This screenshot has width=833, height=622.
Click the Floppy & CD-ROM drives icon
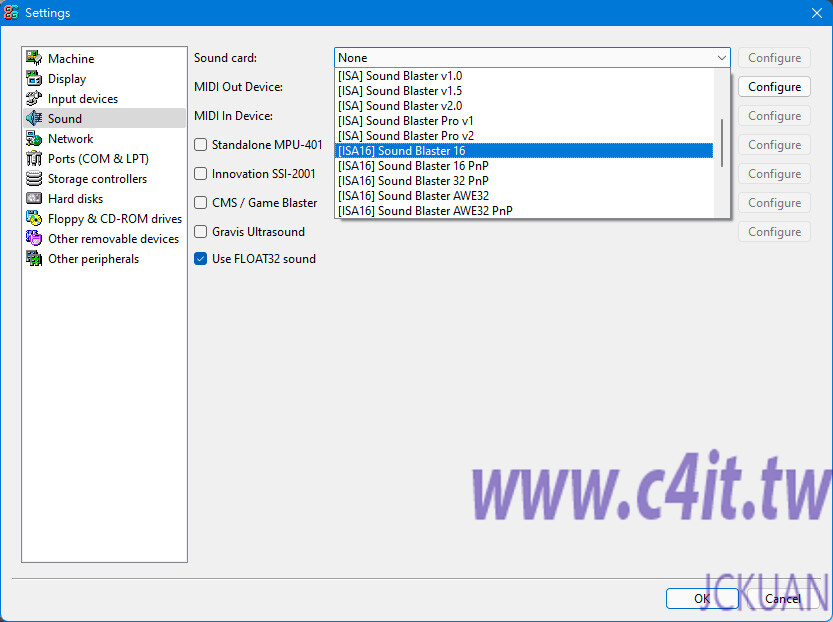click(34, 219)
